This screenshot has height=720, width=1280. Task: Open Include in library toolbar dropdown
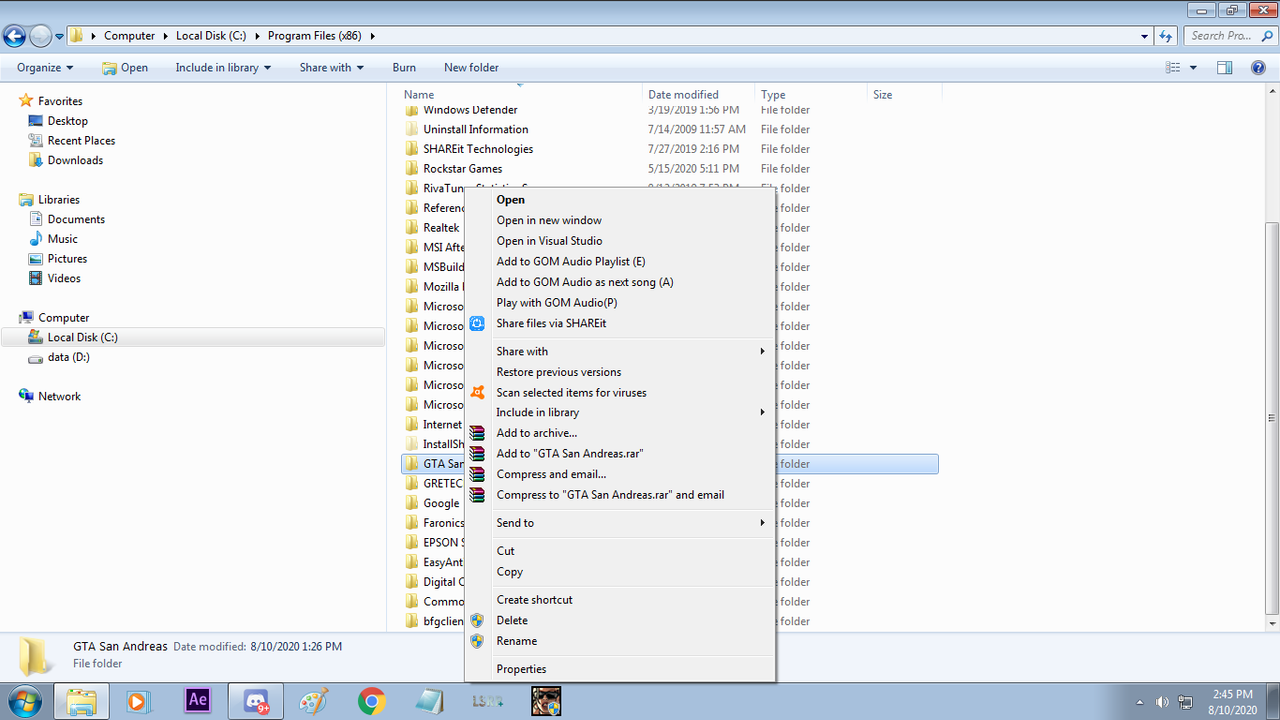coord(224,68)
